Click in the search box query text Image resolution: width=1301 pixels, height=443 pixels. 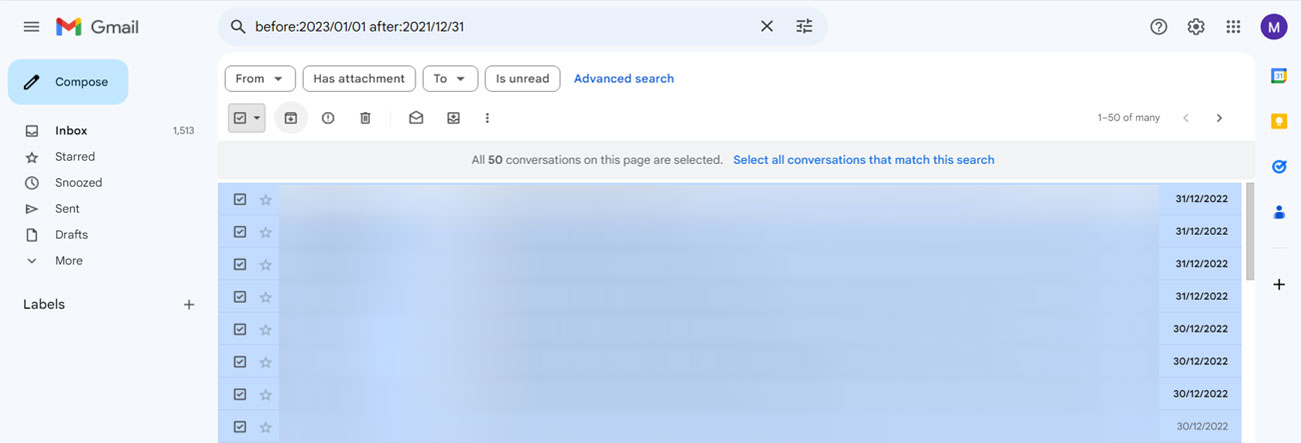point(360,27)
